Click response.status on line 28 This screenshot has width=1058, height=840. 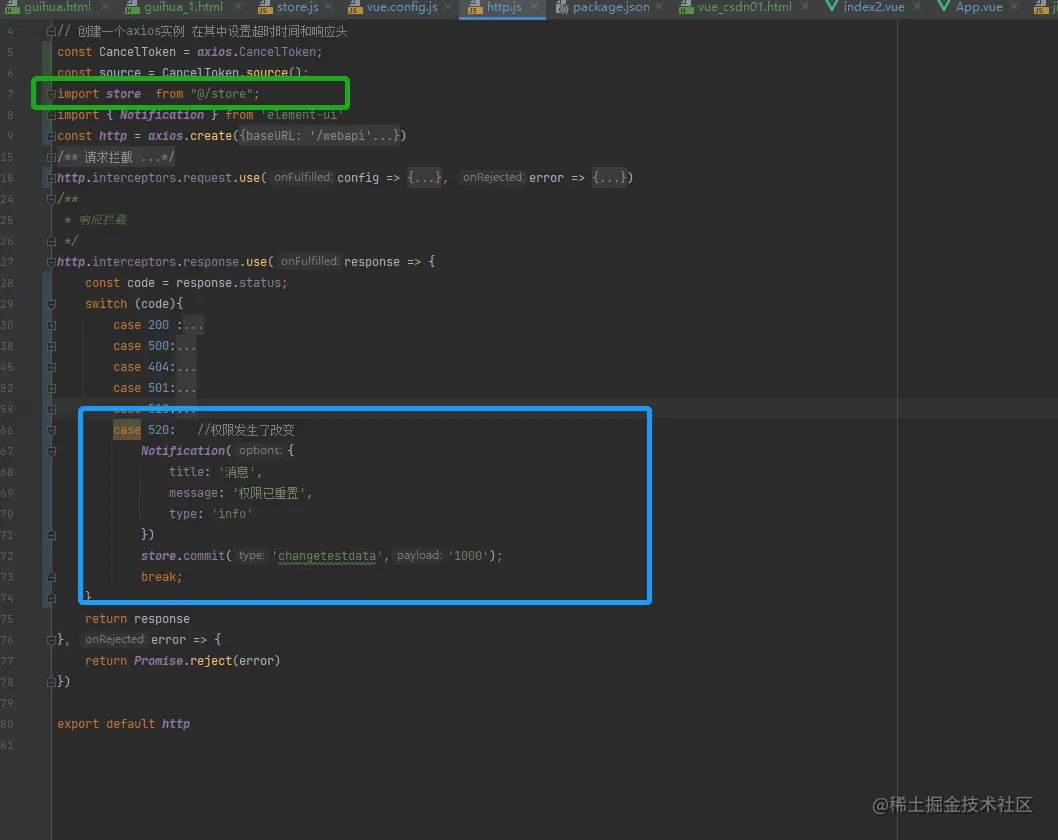(230, 283)
